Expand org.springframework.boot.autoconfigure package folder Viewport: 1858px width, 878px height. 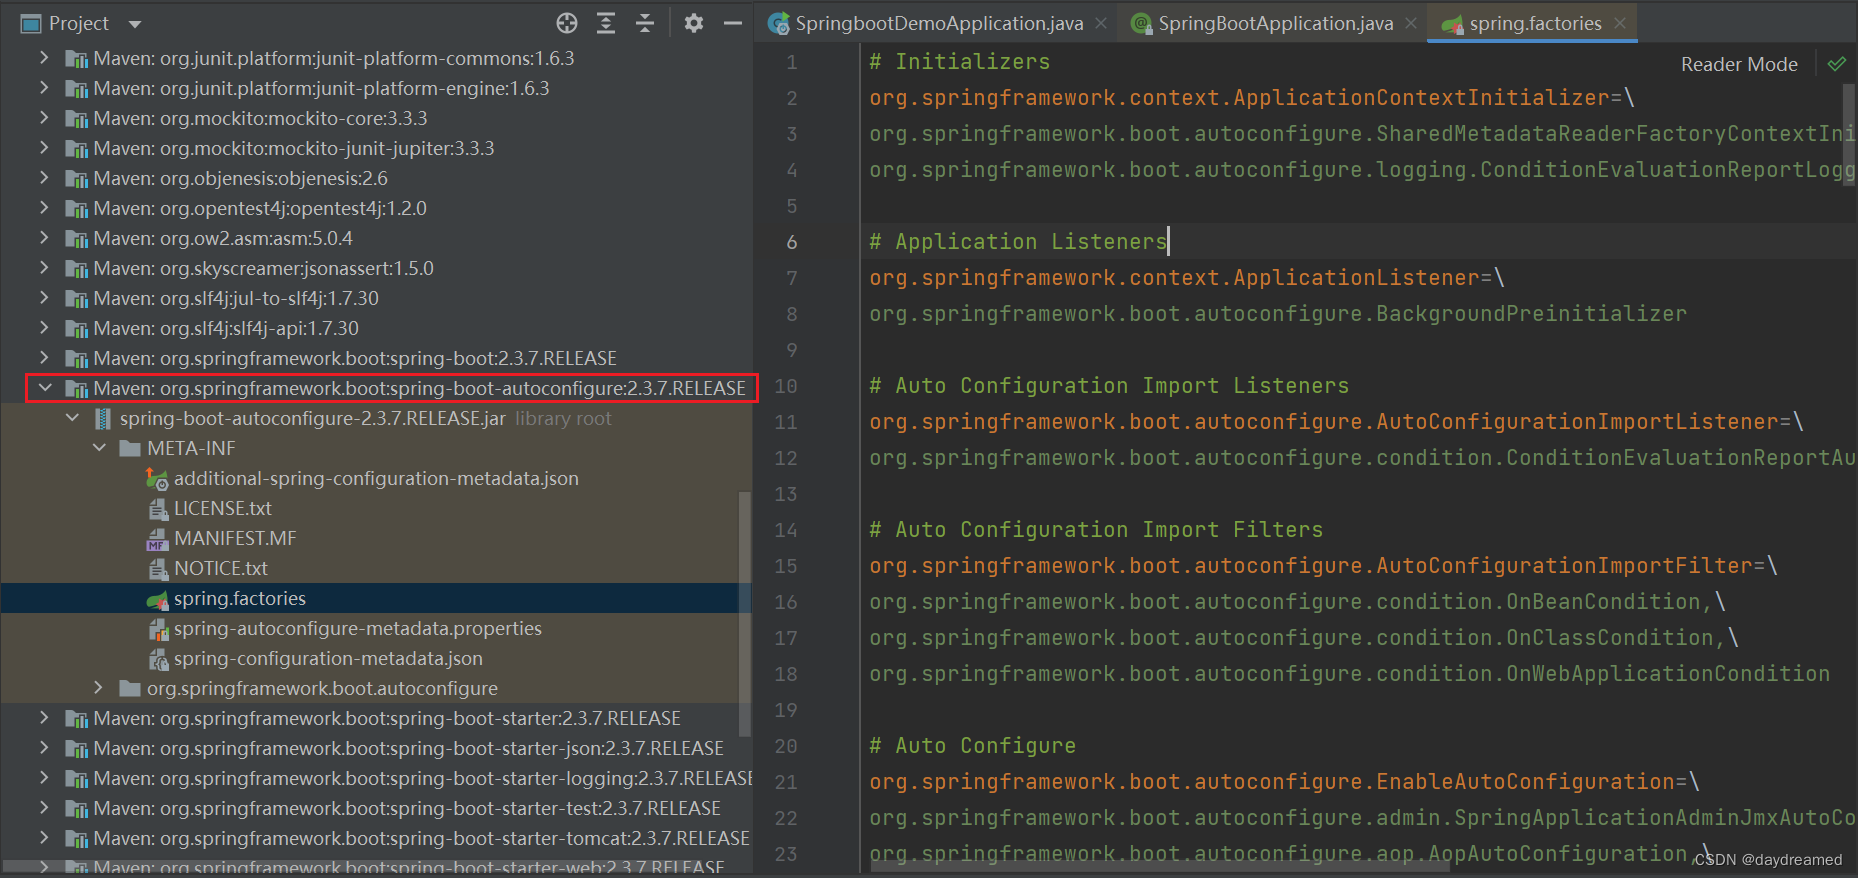pyautogui.click(x=98, y=688)
